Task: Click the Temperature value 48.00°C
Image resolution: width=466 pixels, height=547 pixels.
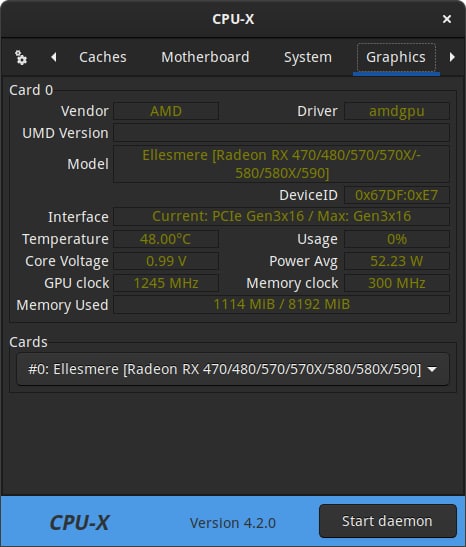Action: click(166, 239)
